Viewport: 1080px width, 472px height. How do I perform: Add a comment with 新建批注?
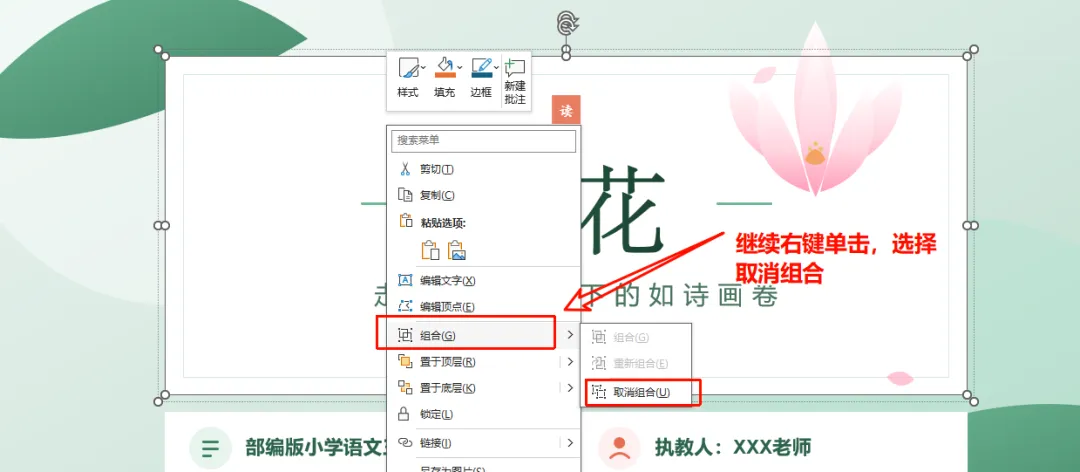515,81
